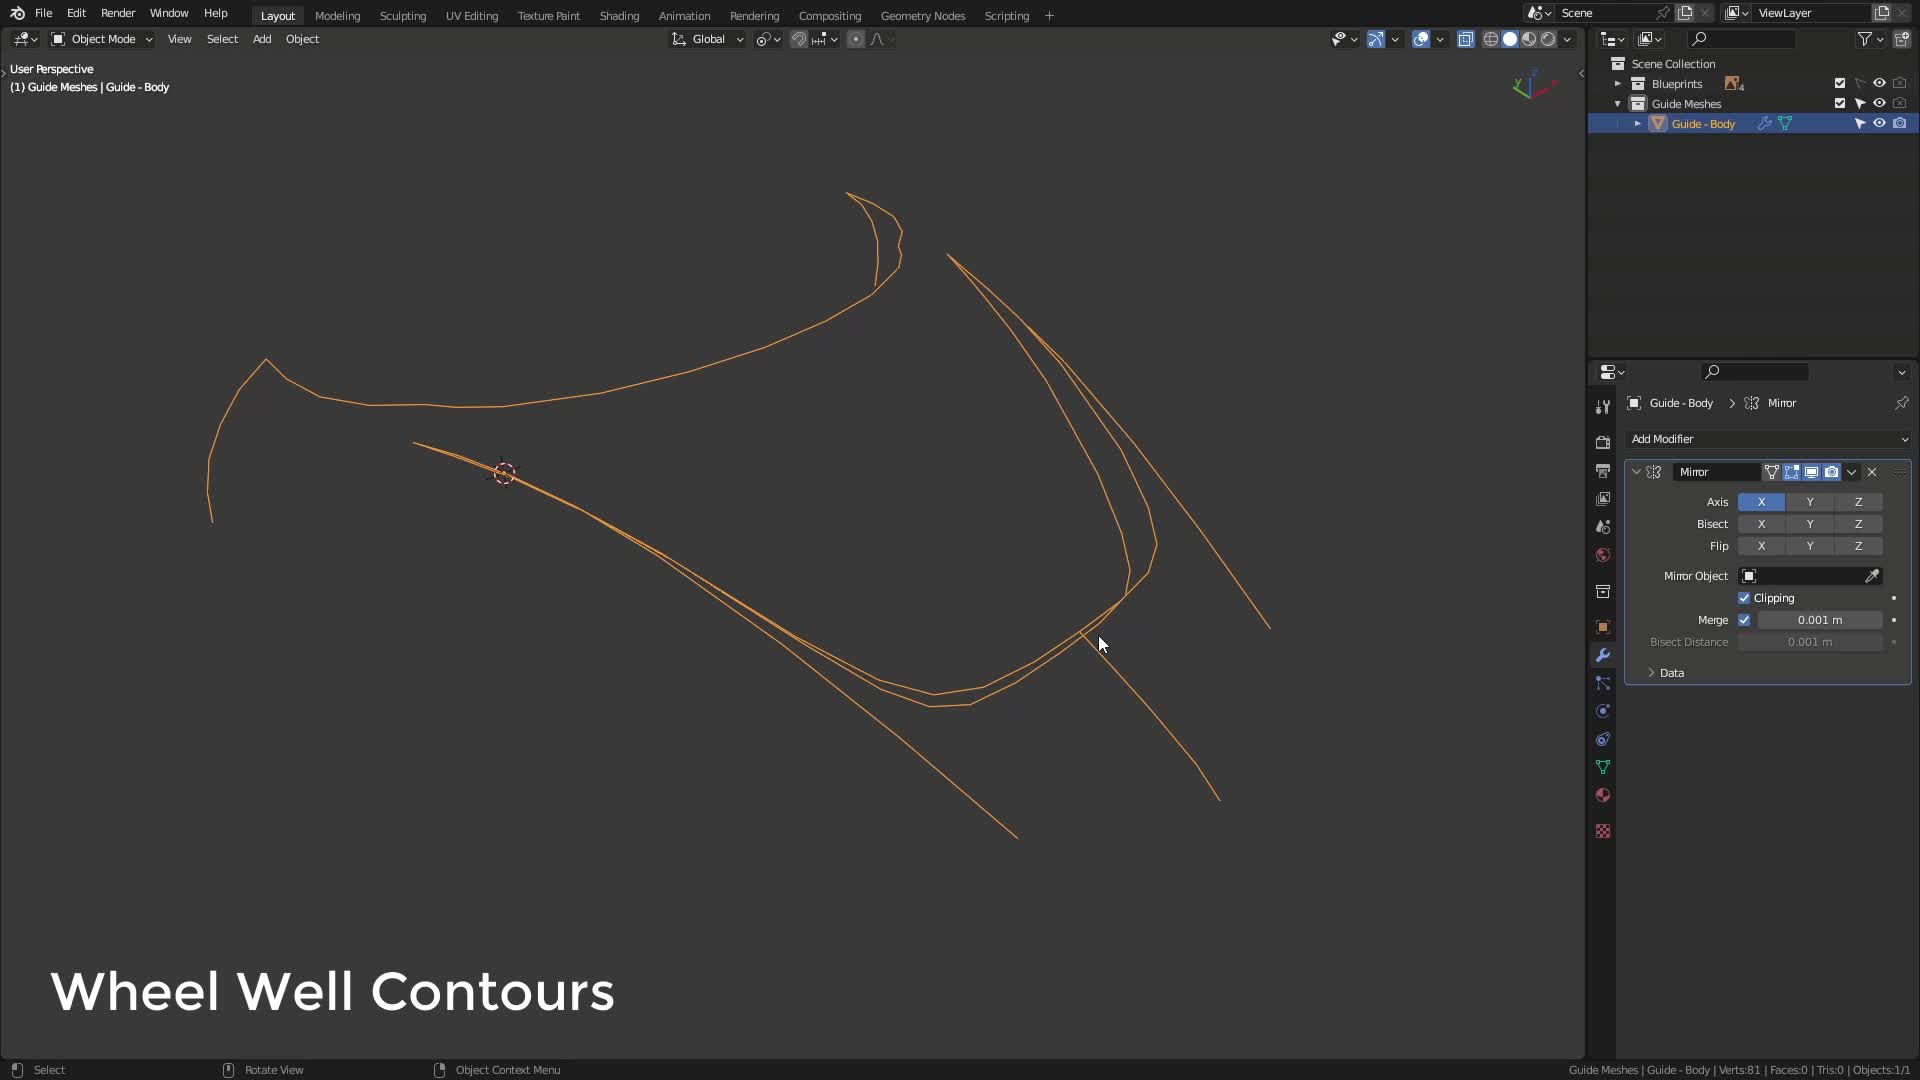Open the Object properties tab
The width and height of the screenshot is (1920, 1080).
pyautogui.click(x=1603, y=627)
